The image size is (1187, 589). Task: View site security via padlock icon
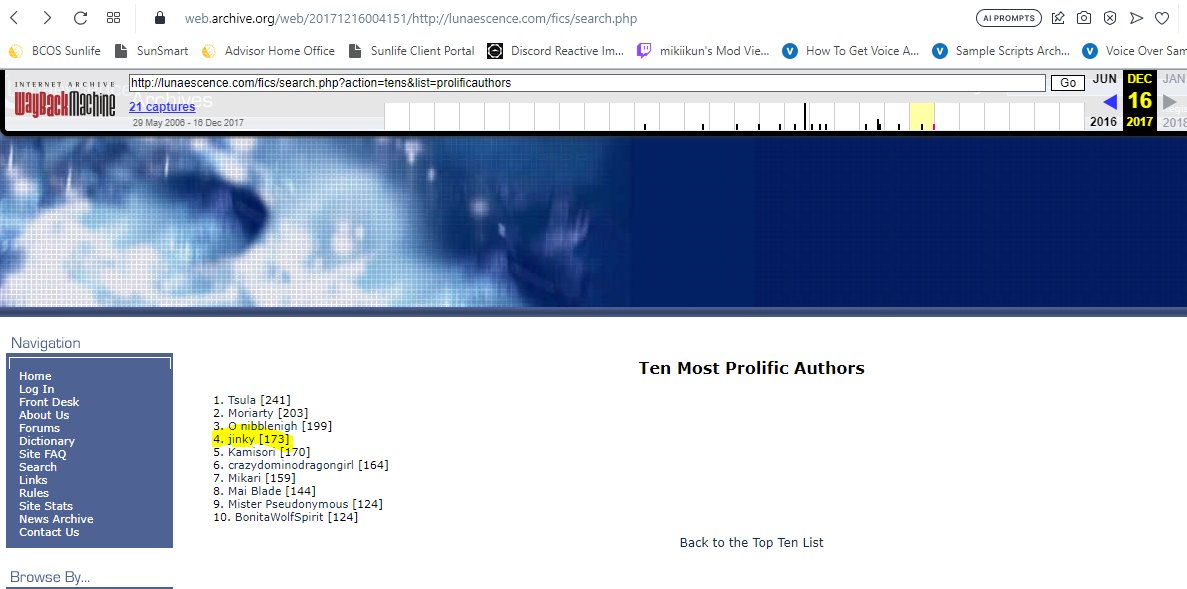pos(159,17)
